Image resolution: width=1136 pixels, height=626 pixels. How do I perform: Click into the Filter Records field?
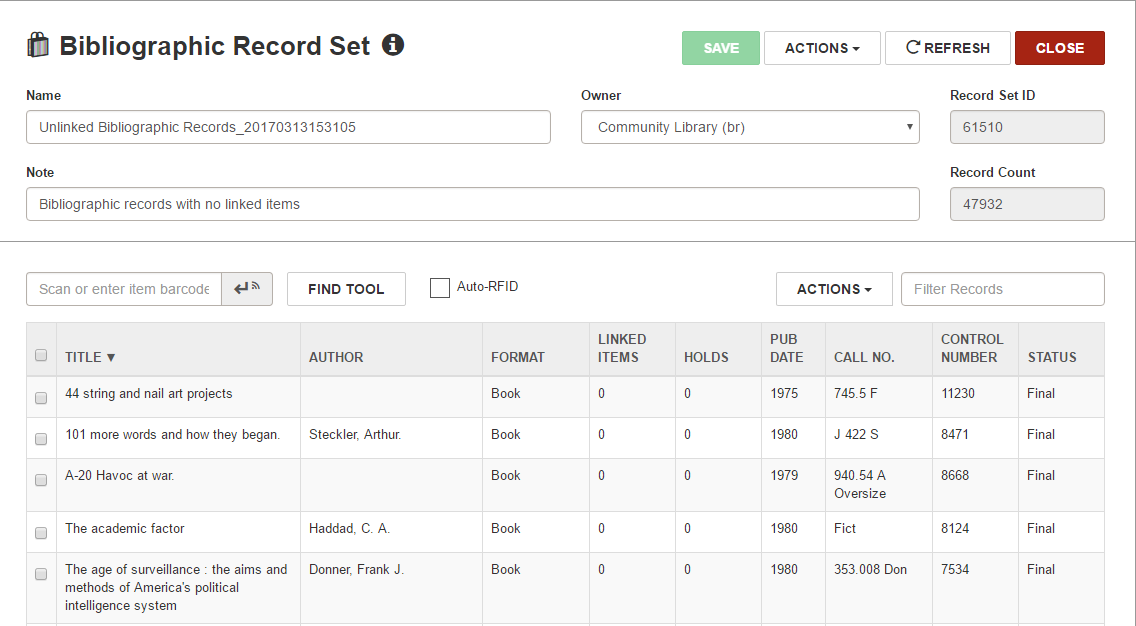[x=1002, y=289]
